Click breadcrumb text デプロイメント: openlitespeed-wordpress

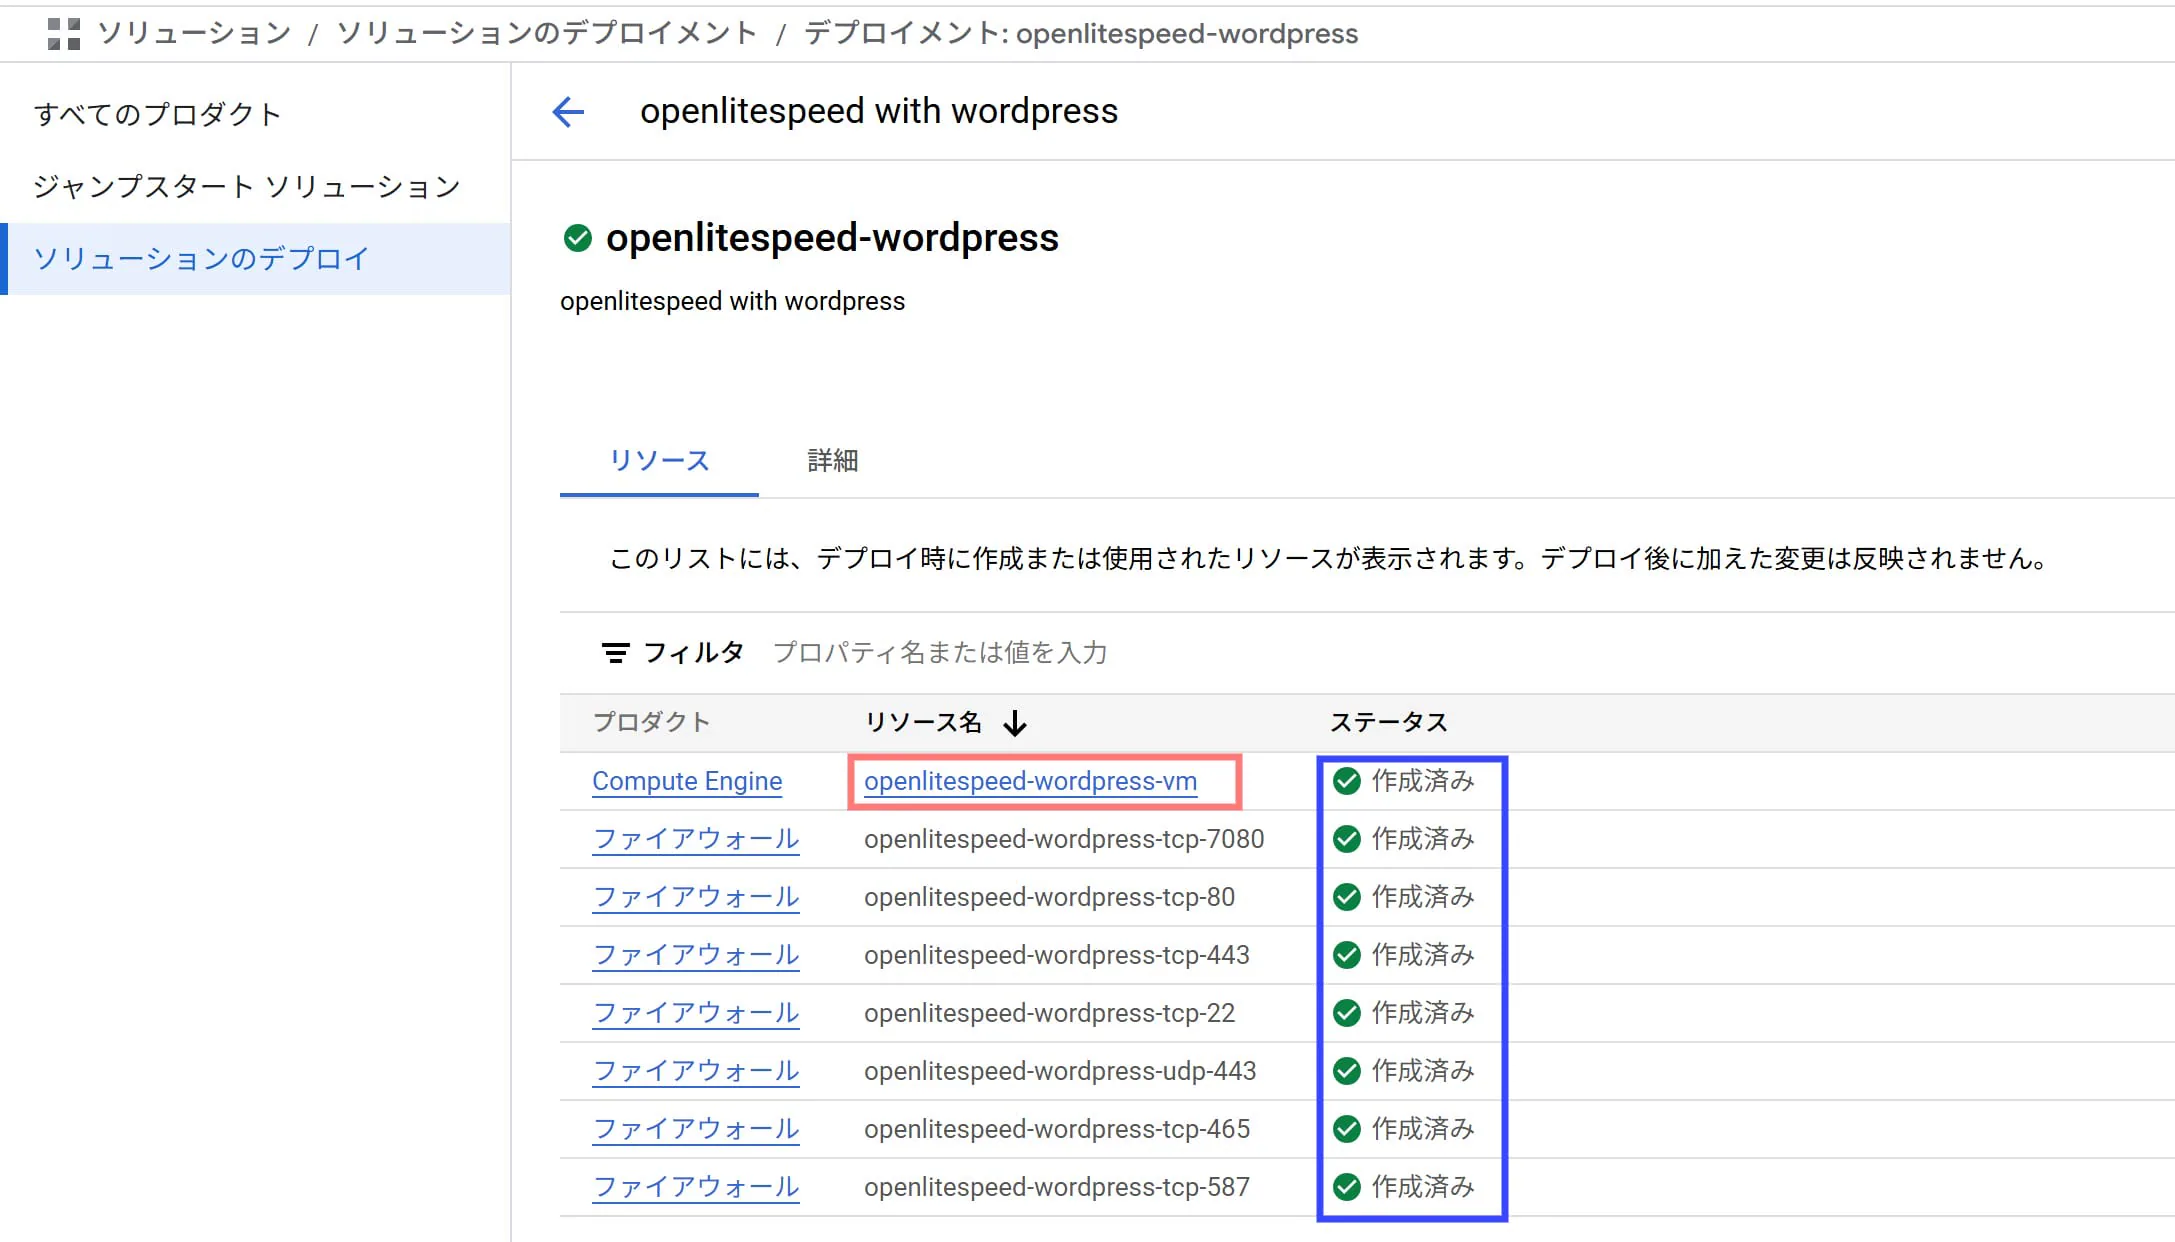[1081, 34]
